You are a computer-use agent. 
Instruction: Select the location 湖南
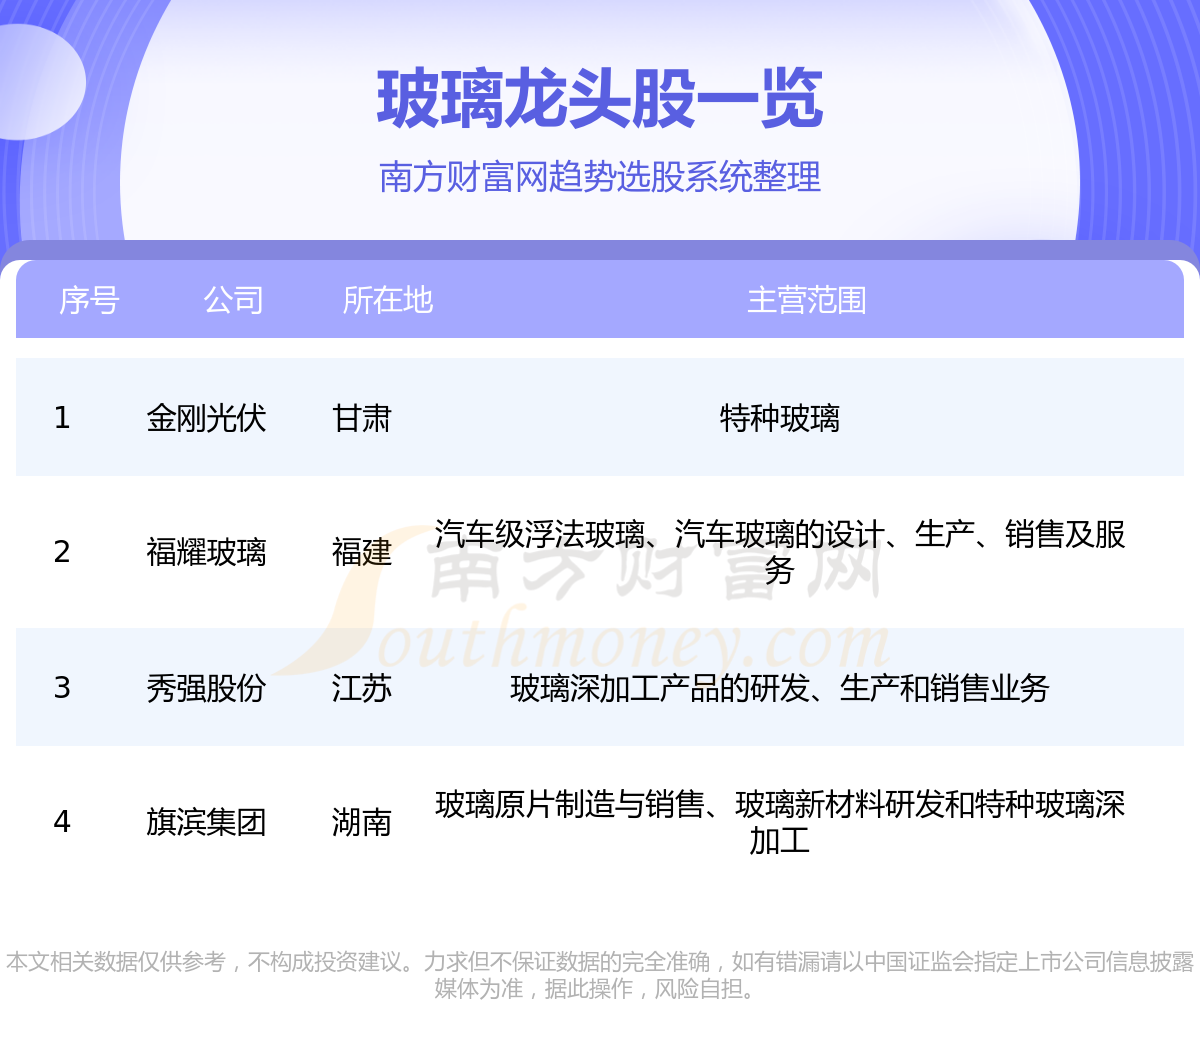(361, 822)
